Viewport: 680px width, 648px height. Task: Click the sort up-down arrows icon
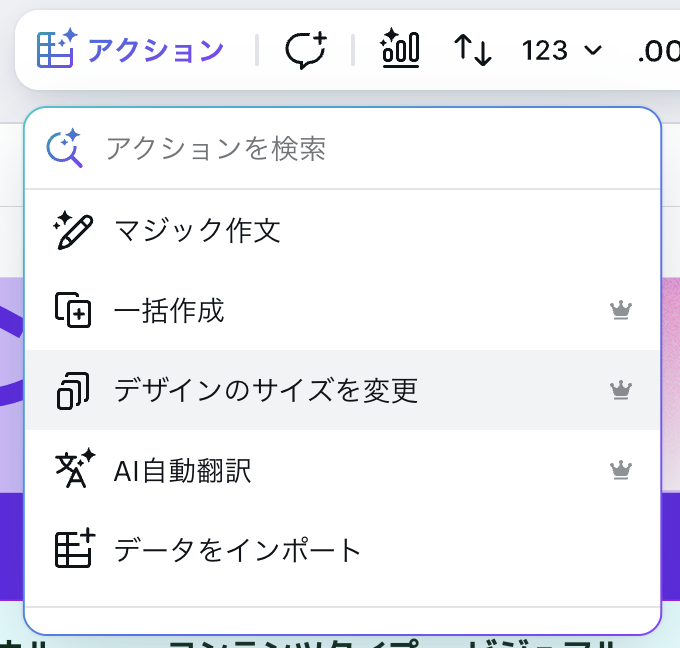473,50
